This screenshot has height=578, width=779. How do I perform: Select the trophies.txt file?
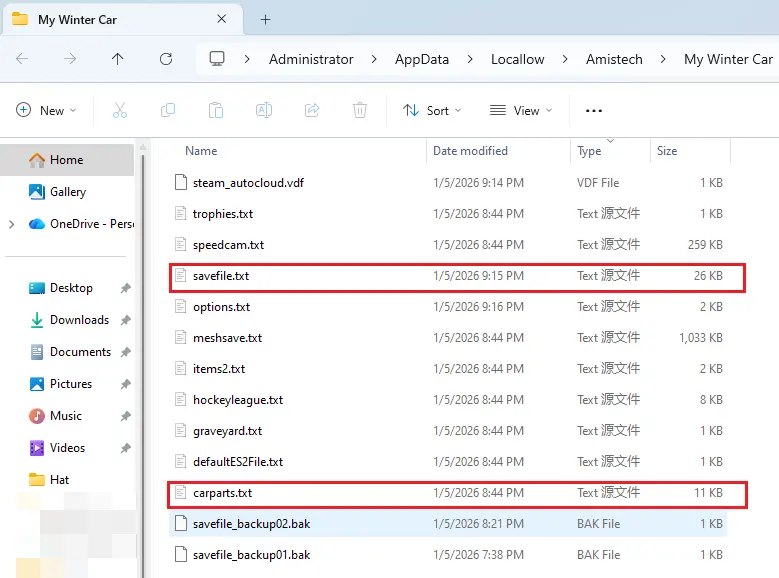tap(447, 214)
